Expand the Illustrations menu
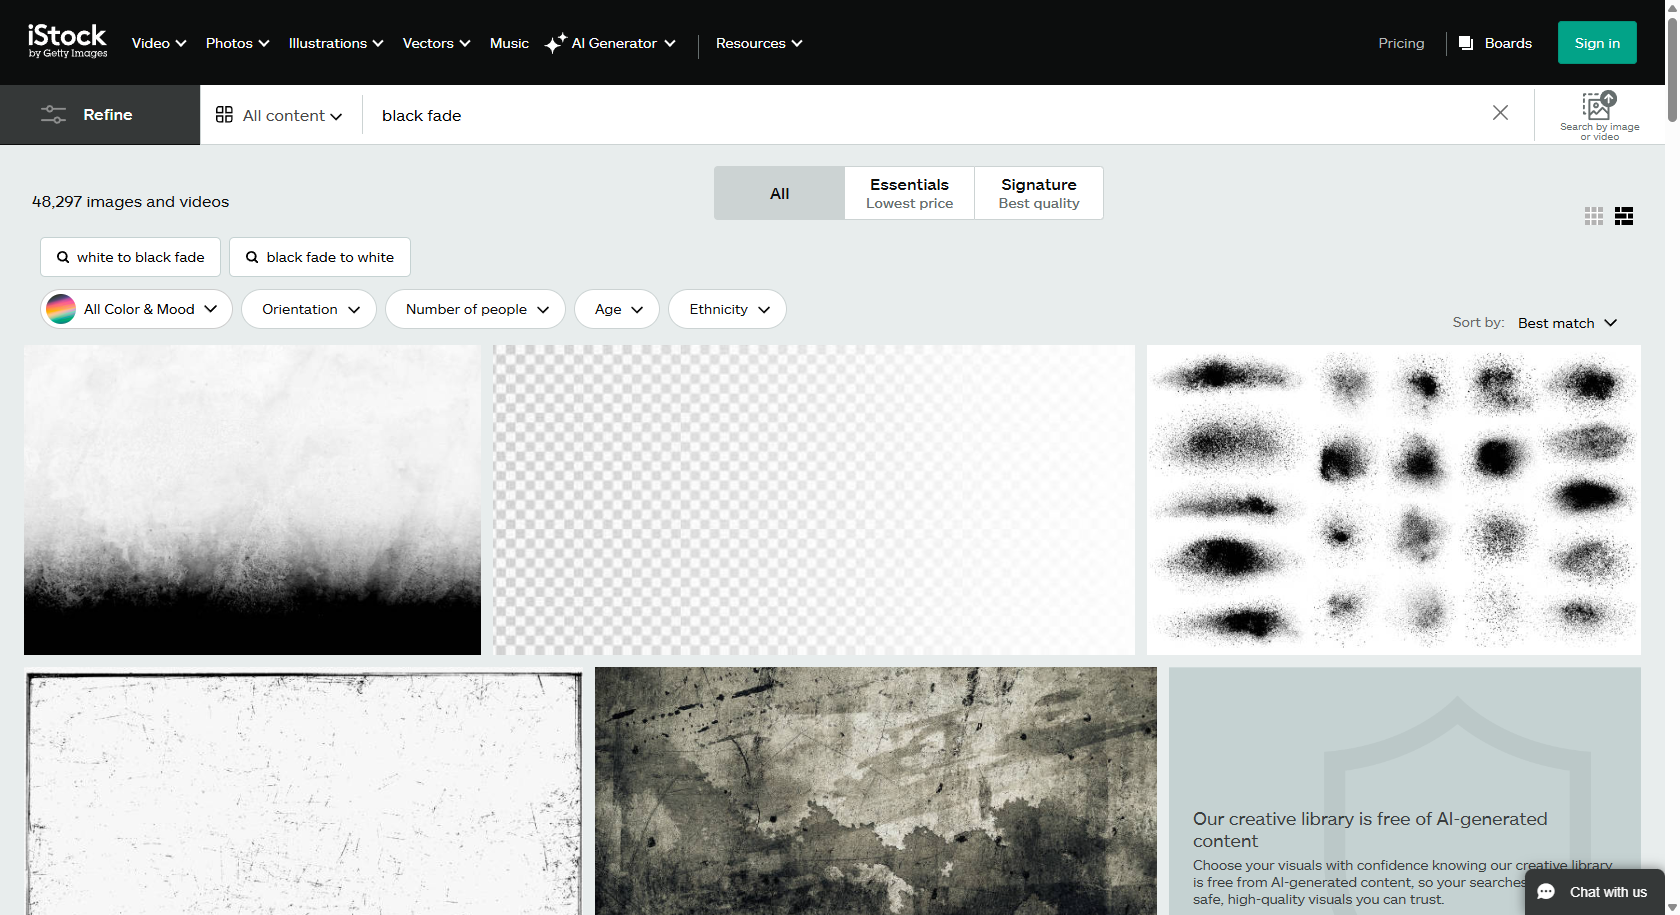Viewport: 1680px width, 915px height. click(x=336, y=43)
